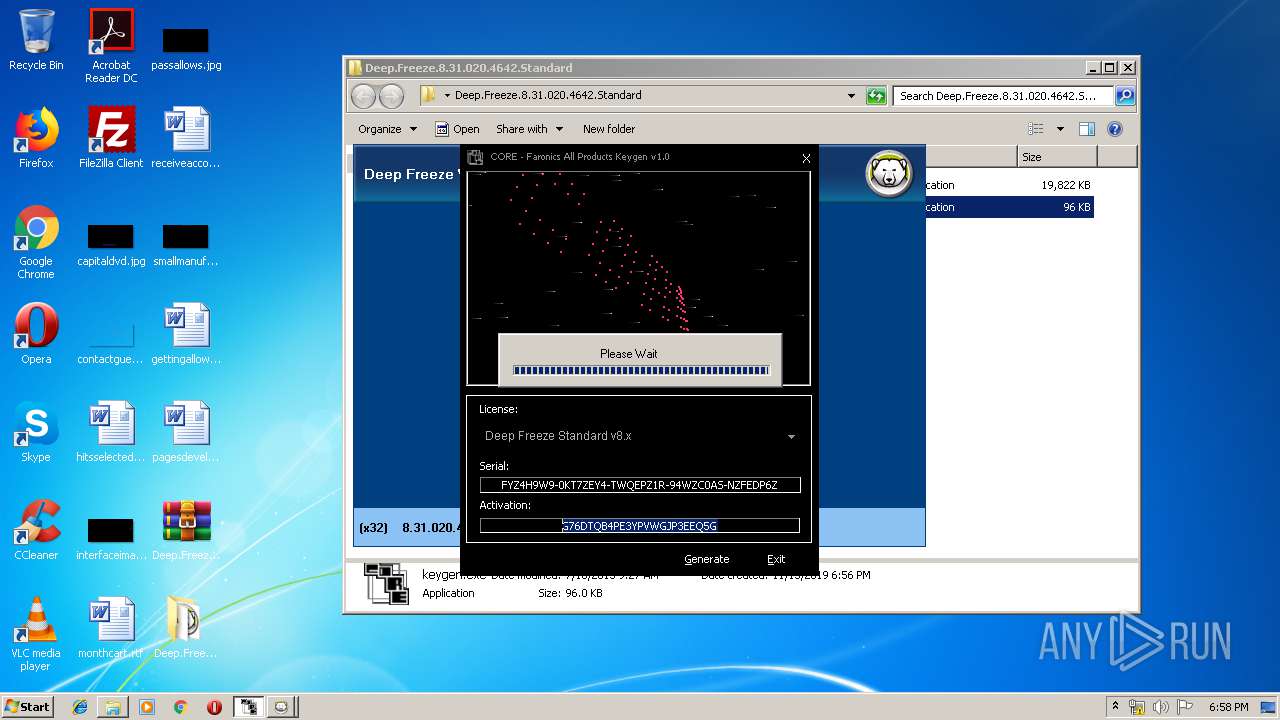Screen dimensions: 1280x720
Task: Open Windows Explorer from taskbar
Action: pyautogui.click(x=113, y=707)
